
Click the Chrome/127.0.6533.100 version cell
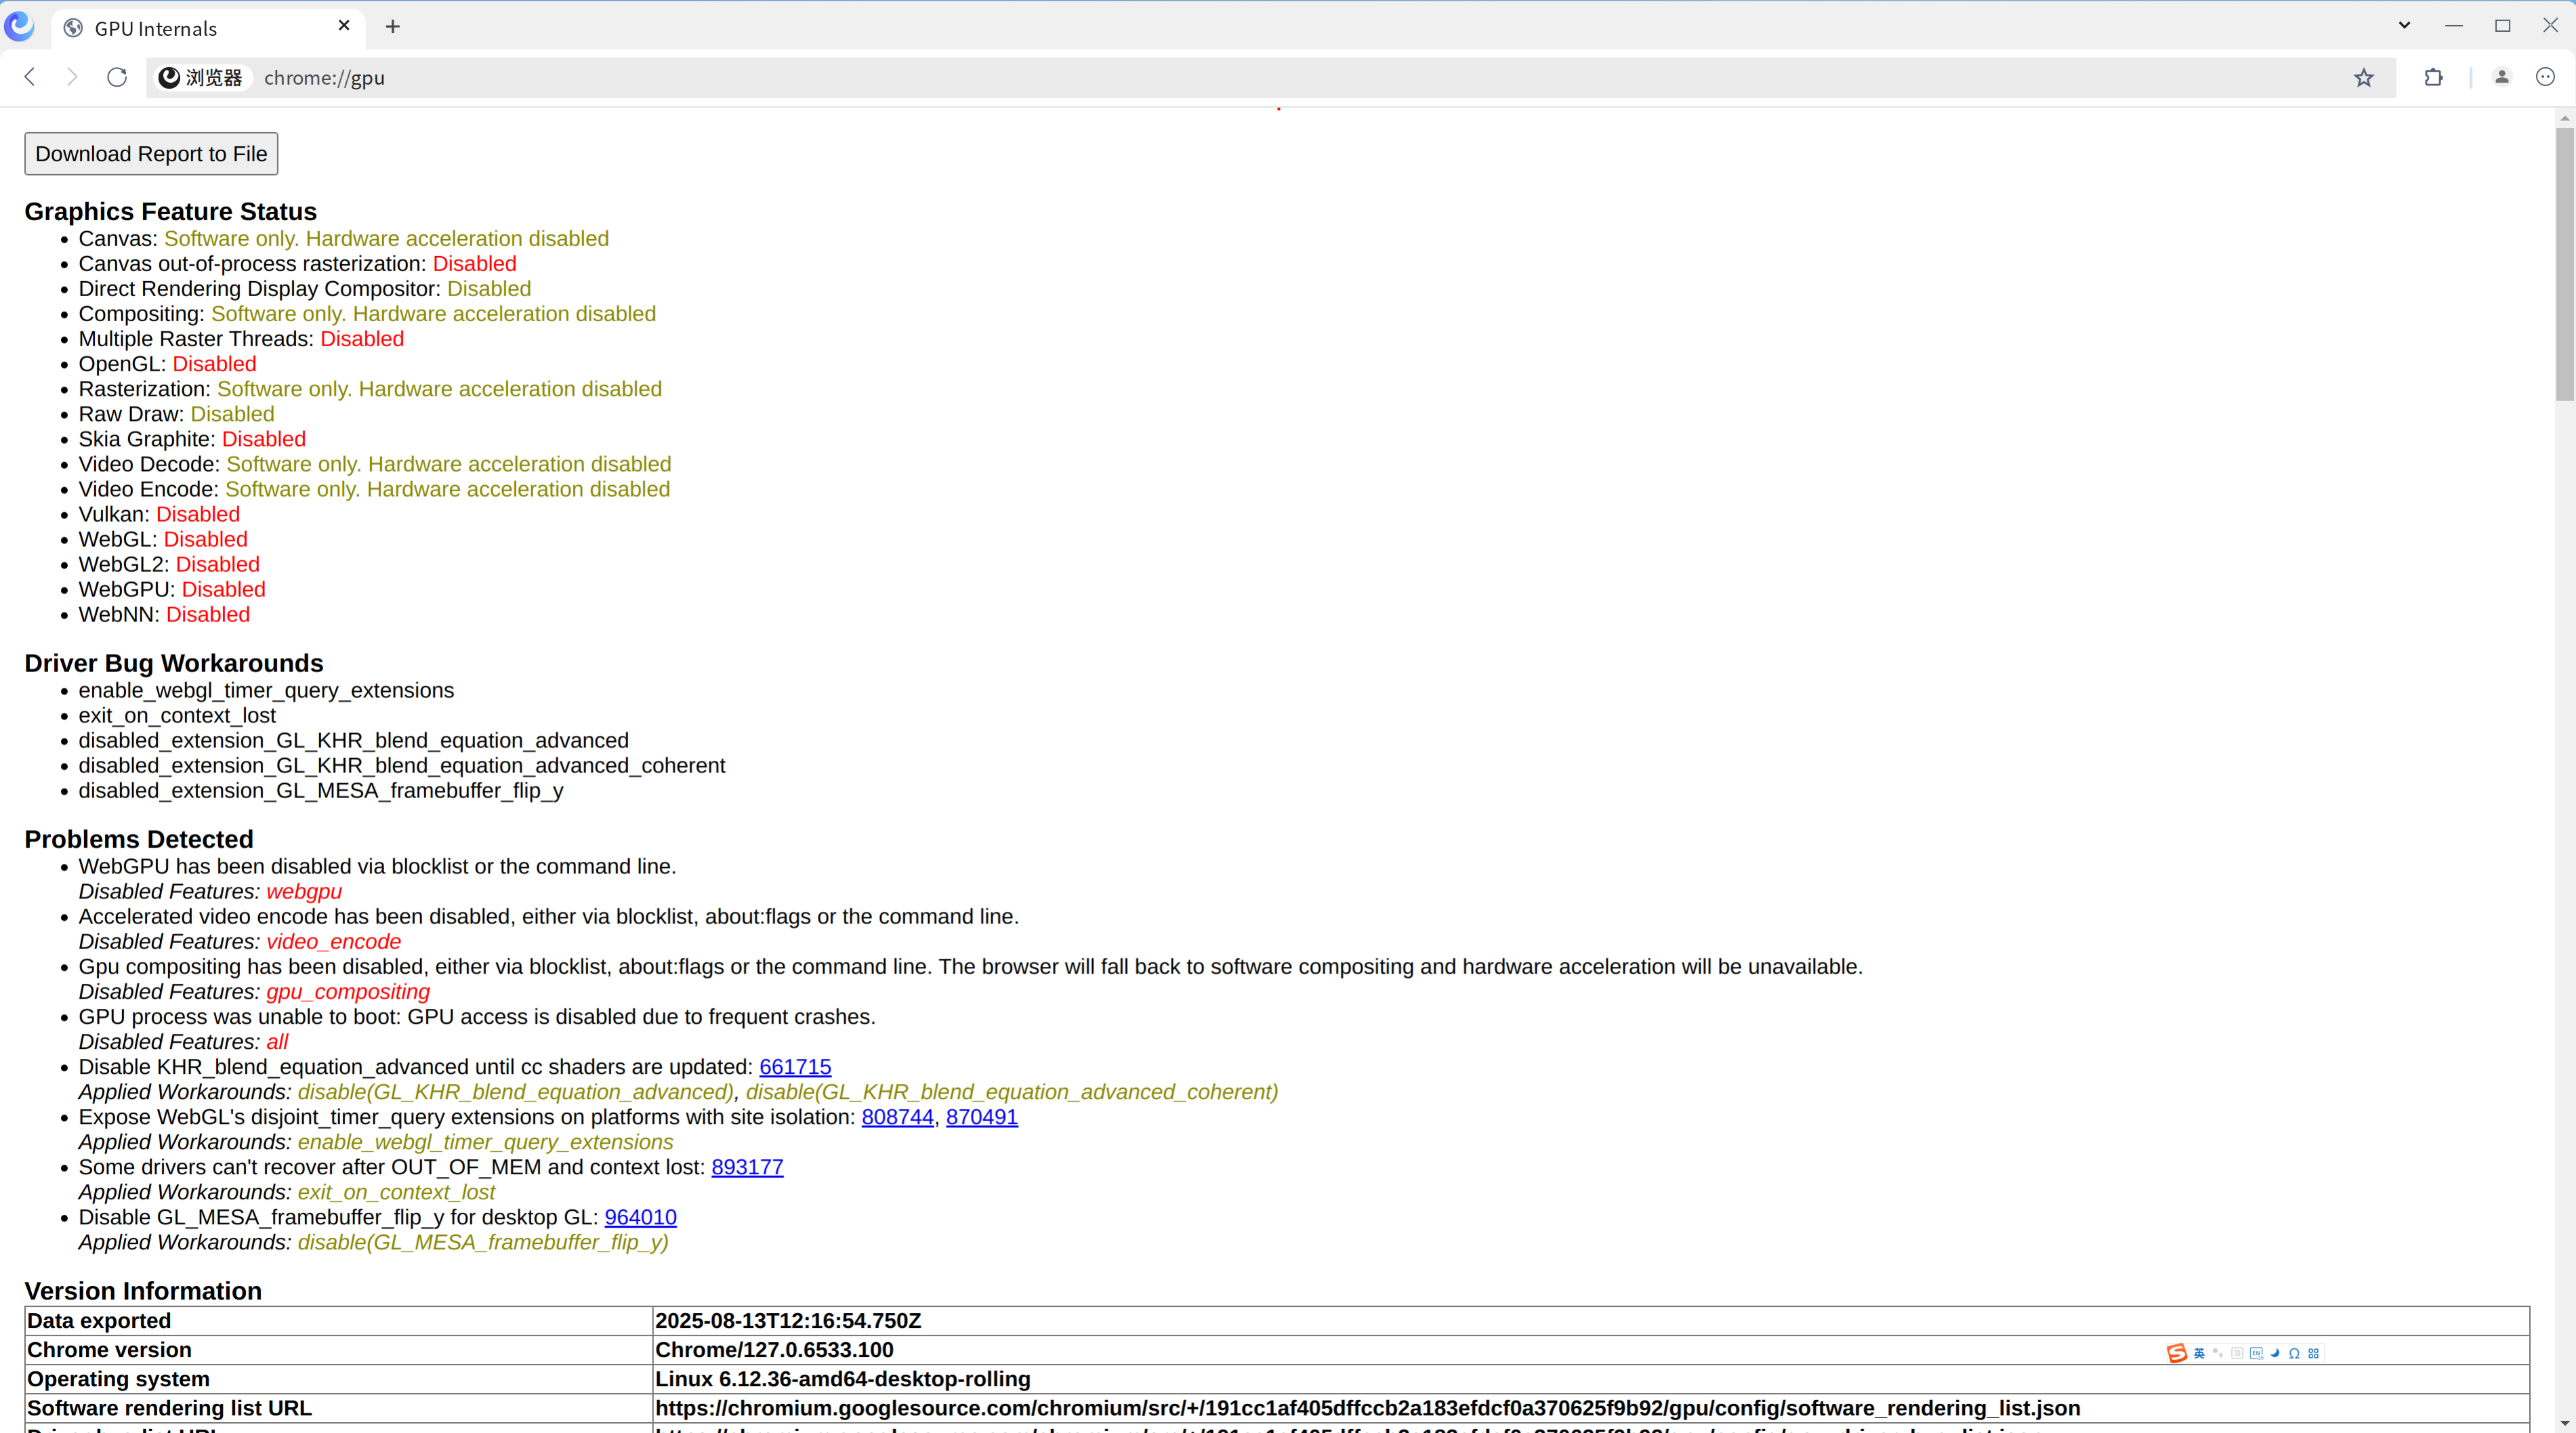tap(1591, 1350)
